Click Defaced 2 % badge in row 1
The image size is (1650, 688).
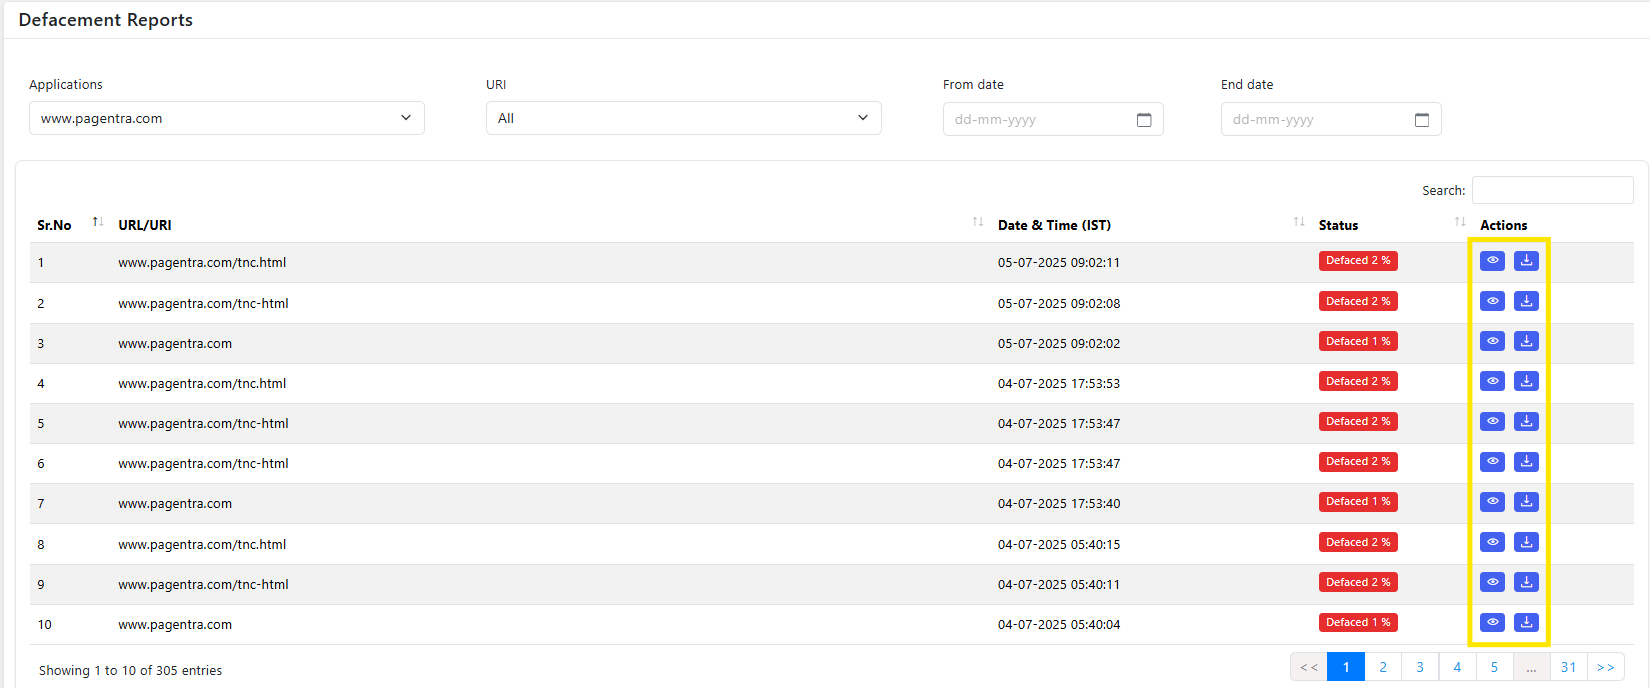[1358, 261]
